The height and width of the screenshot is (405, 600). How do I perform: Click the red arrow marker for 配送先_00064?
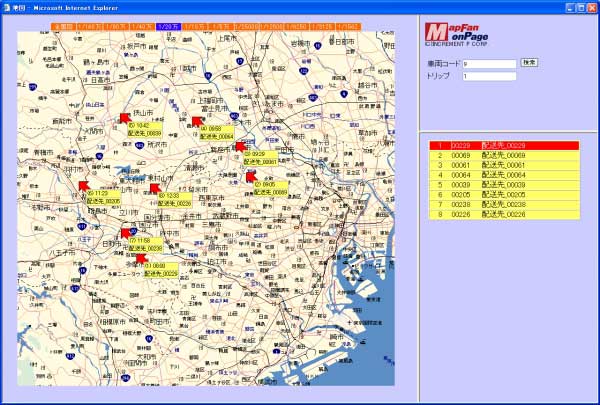(x=197, y=122)
